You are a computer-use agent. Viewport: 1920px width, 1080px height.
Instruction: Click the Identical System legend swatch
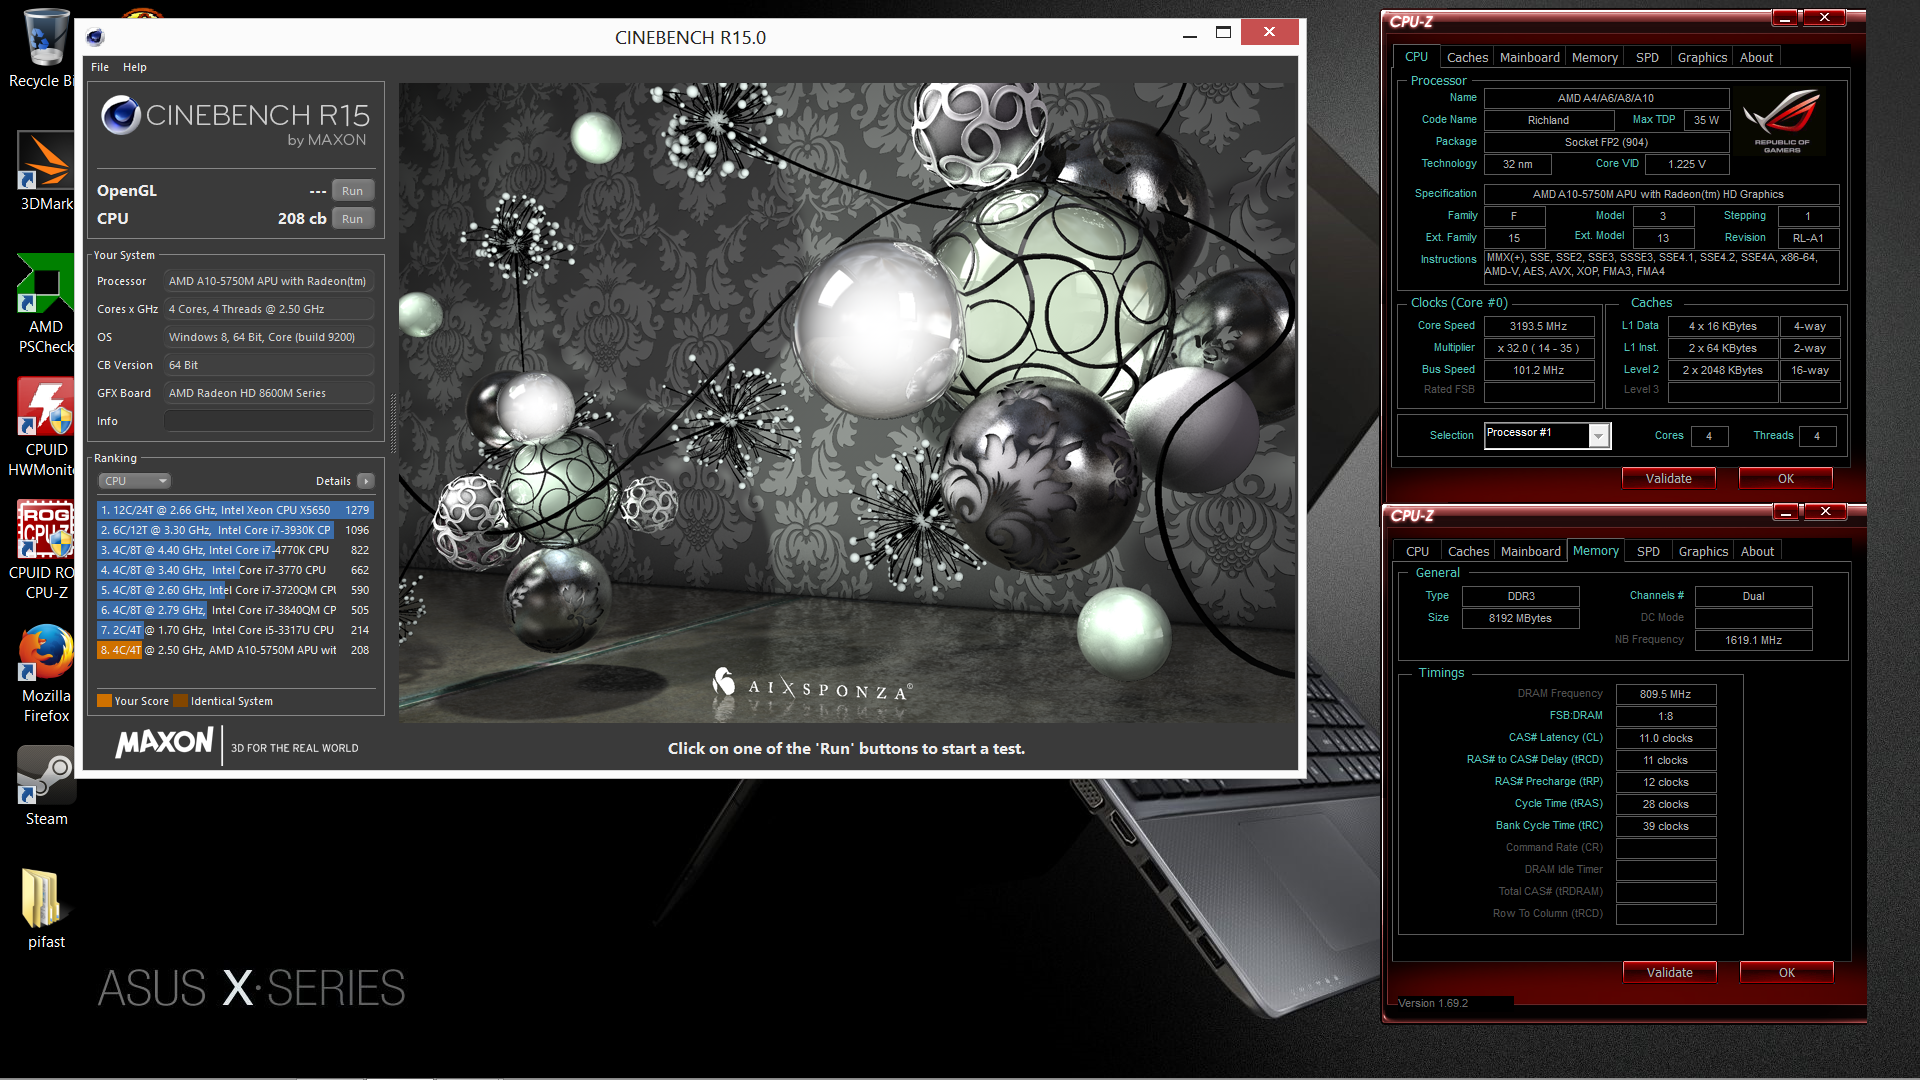[180, 701]
